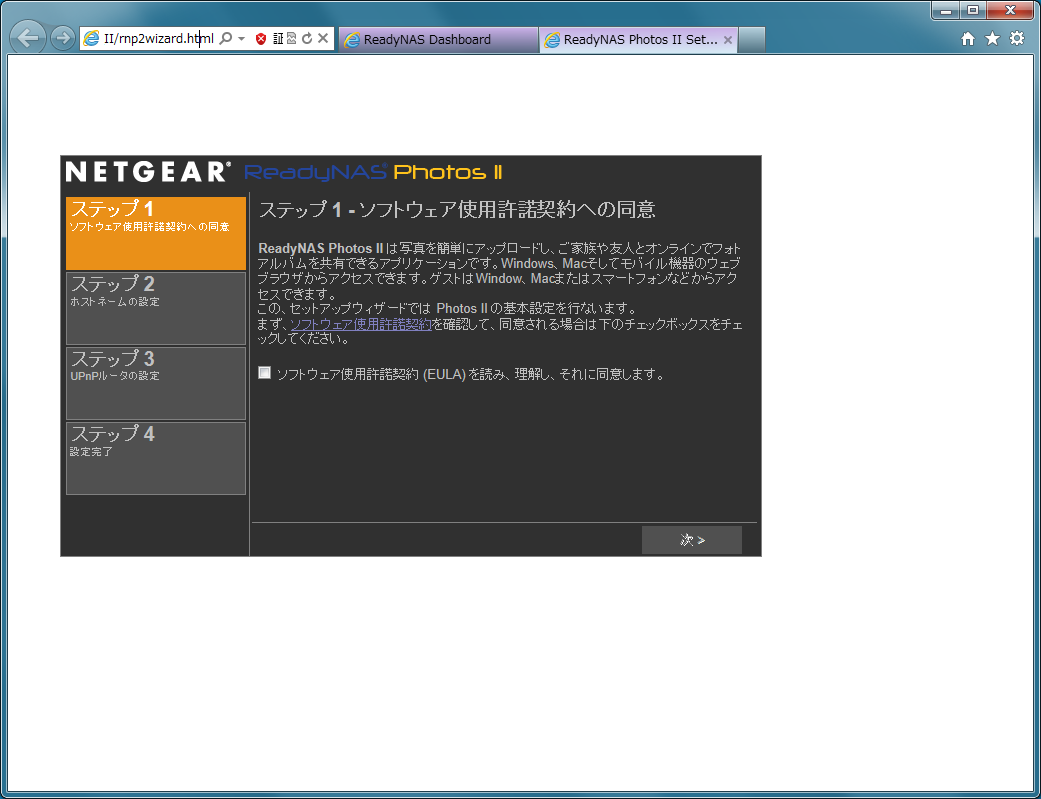Image resolution: width=1041 pixels, height=799 pixels.
Task: Open Favorites with the star icon
Action: click(x=992, y=39)
